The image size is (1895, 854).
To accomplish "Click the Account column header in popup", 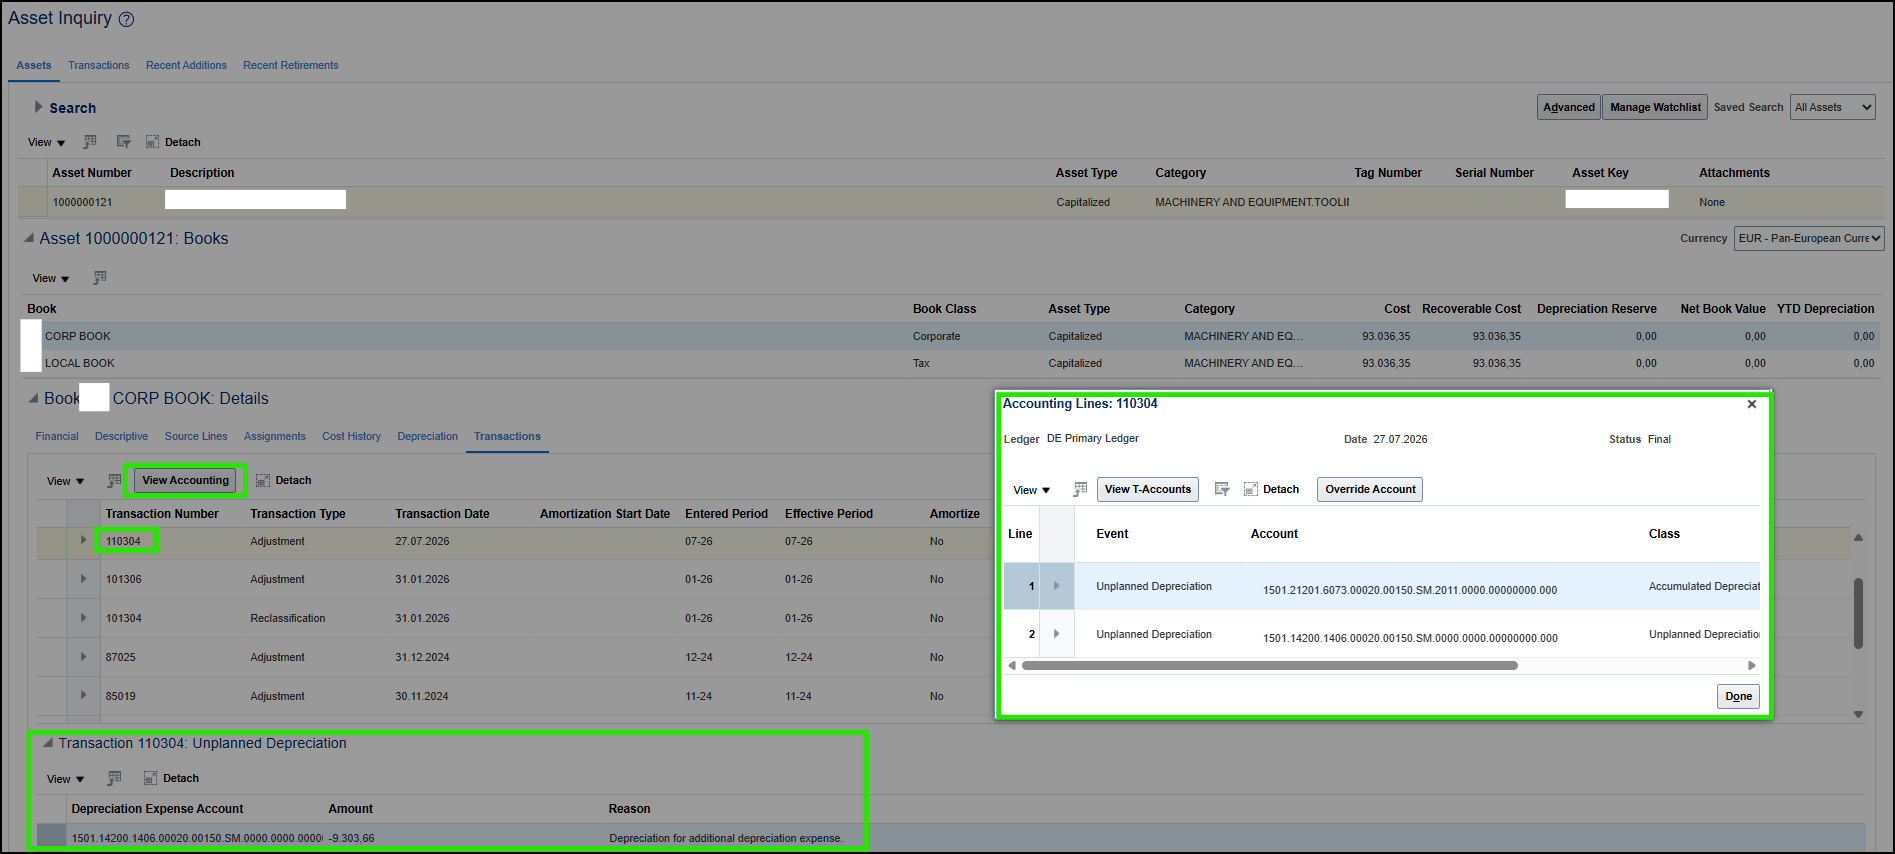I will tap(1274, 534).
